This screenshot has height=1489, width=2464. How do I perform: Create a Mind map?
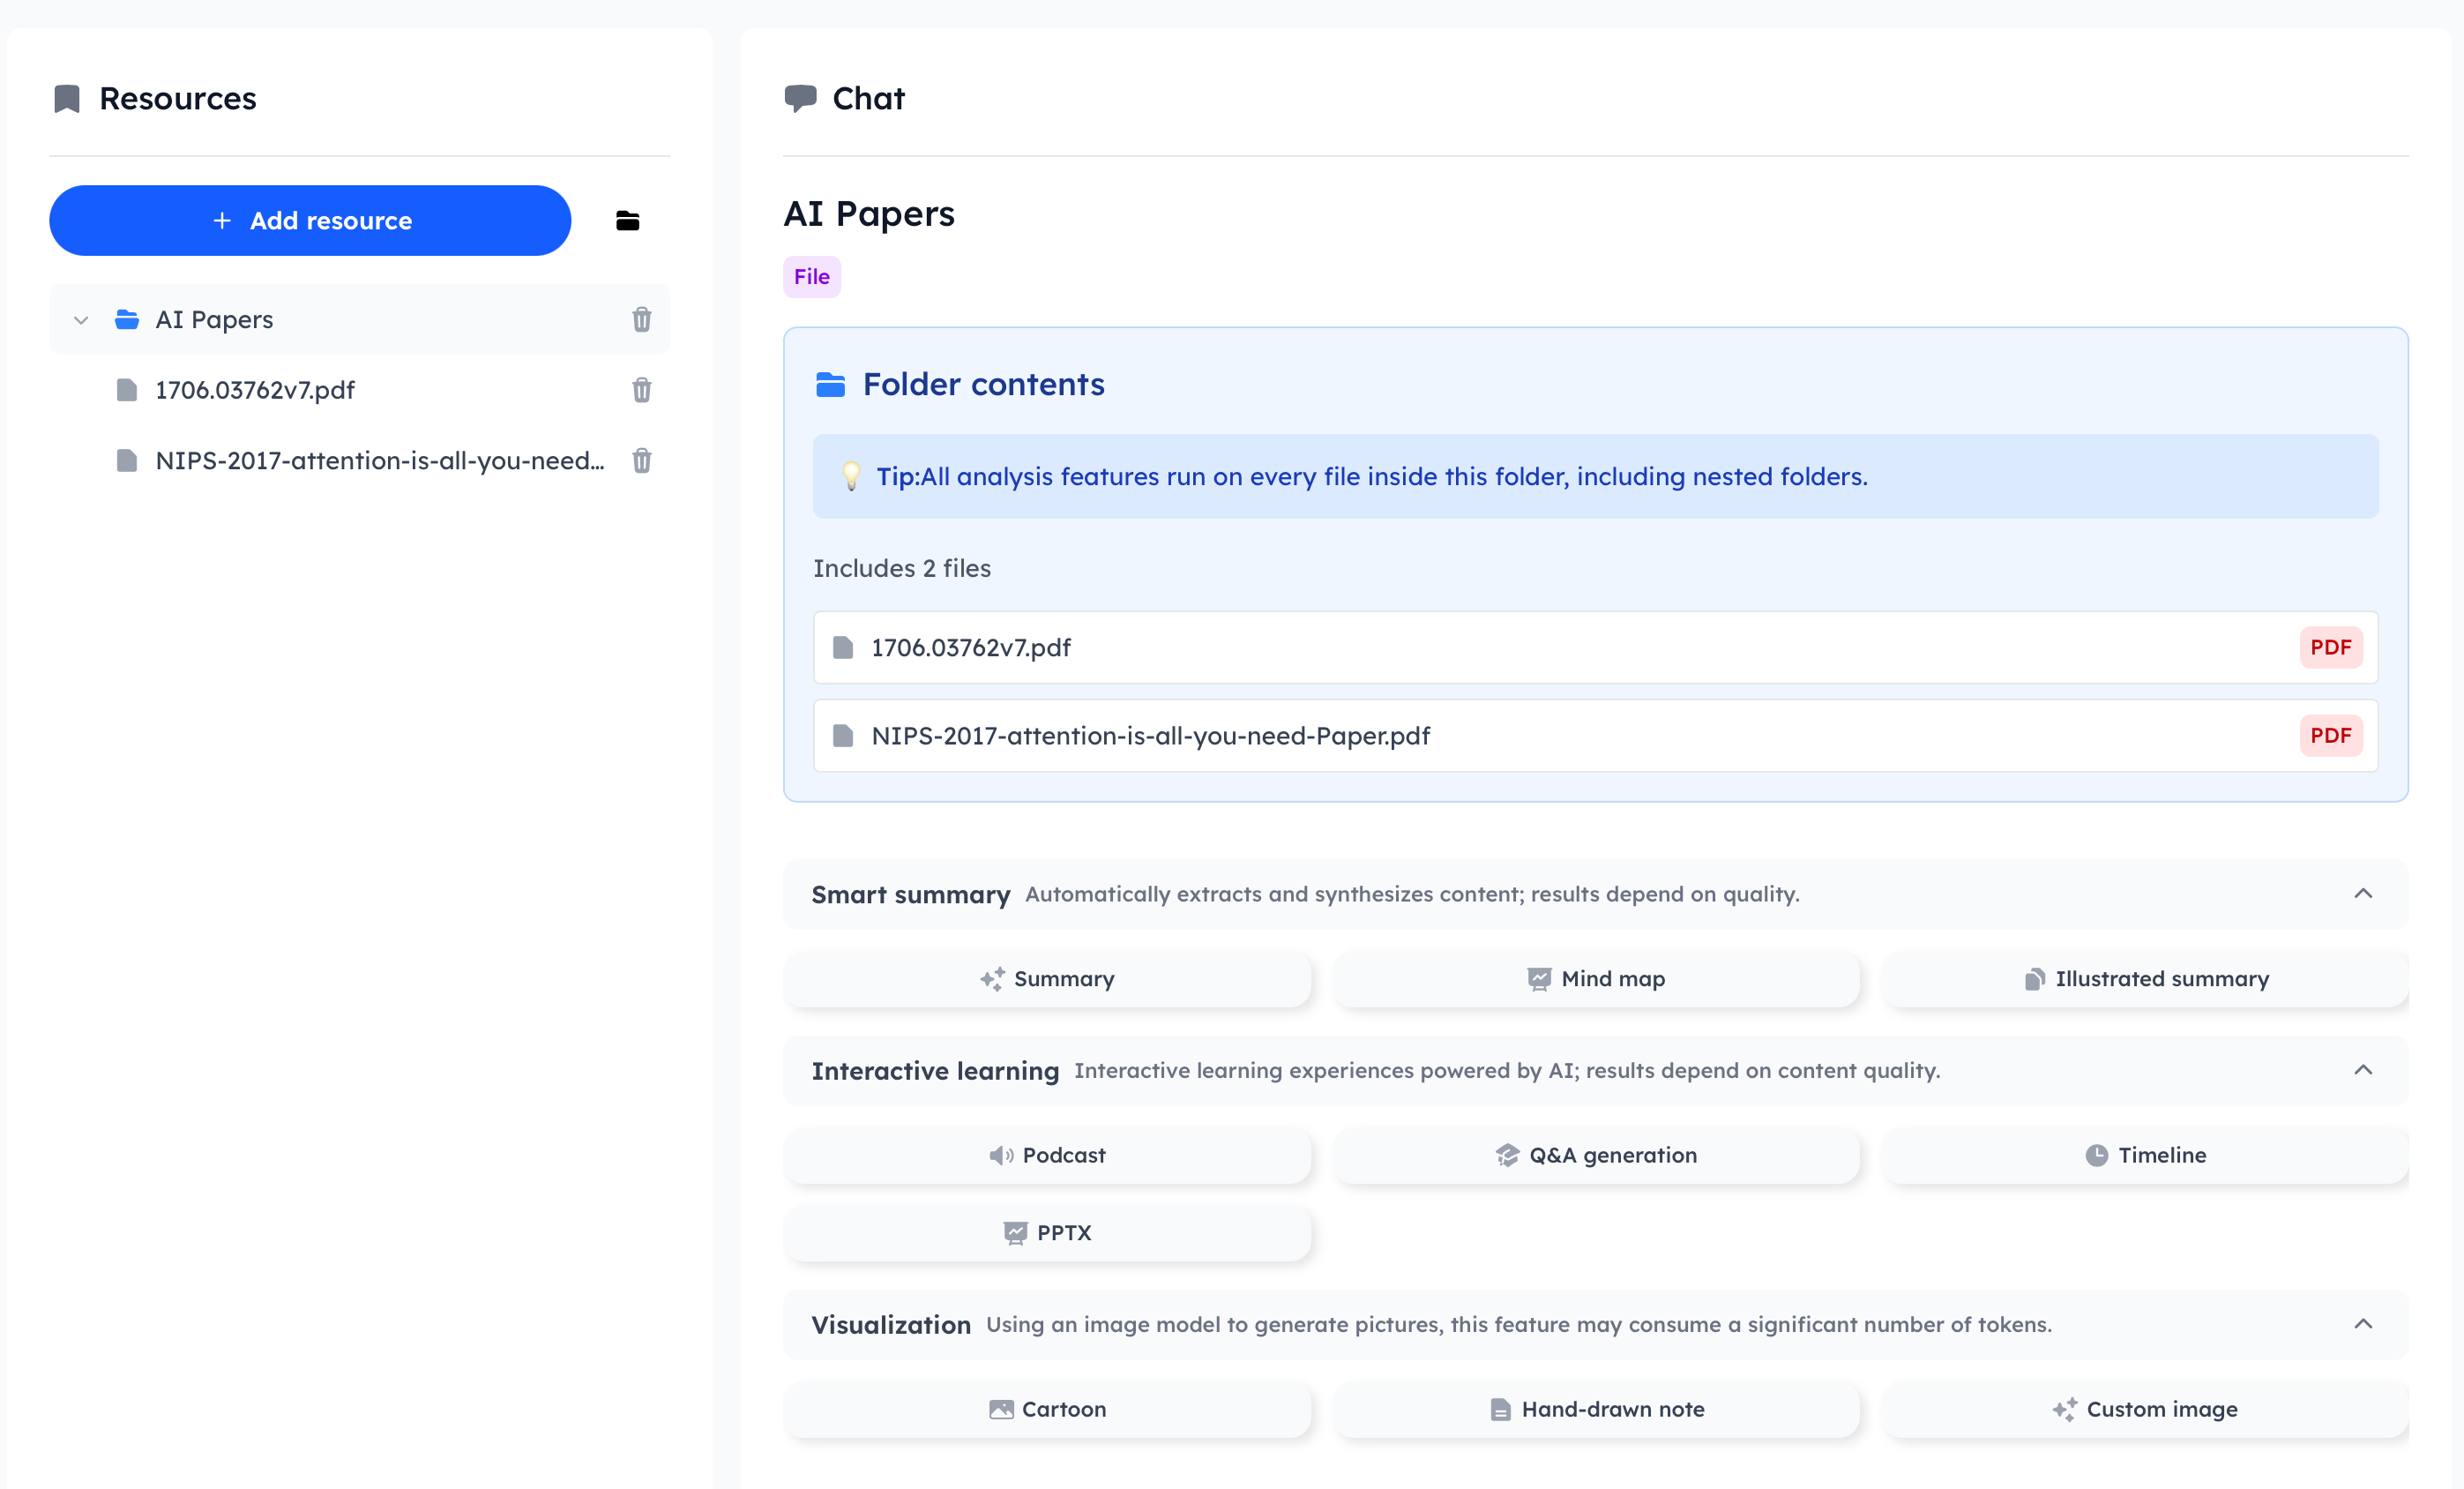point(1596,979)
